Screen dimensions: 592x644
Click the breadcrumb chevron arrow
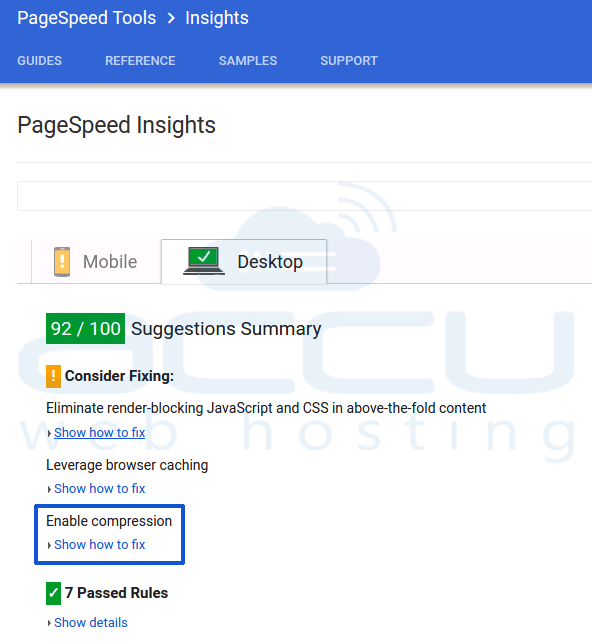coord(171,18)
